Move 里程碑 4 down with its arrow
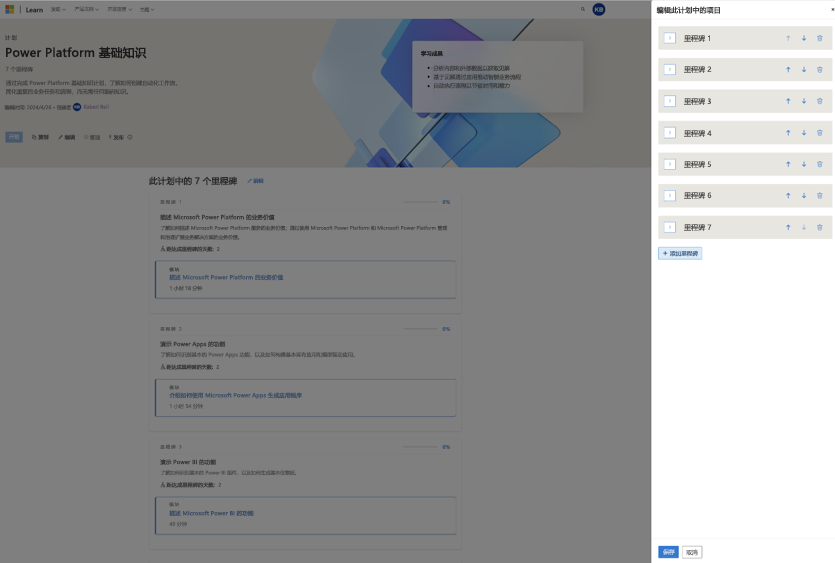The width and height of the screenshot is (835, 563). point(804,133)
